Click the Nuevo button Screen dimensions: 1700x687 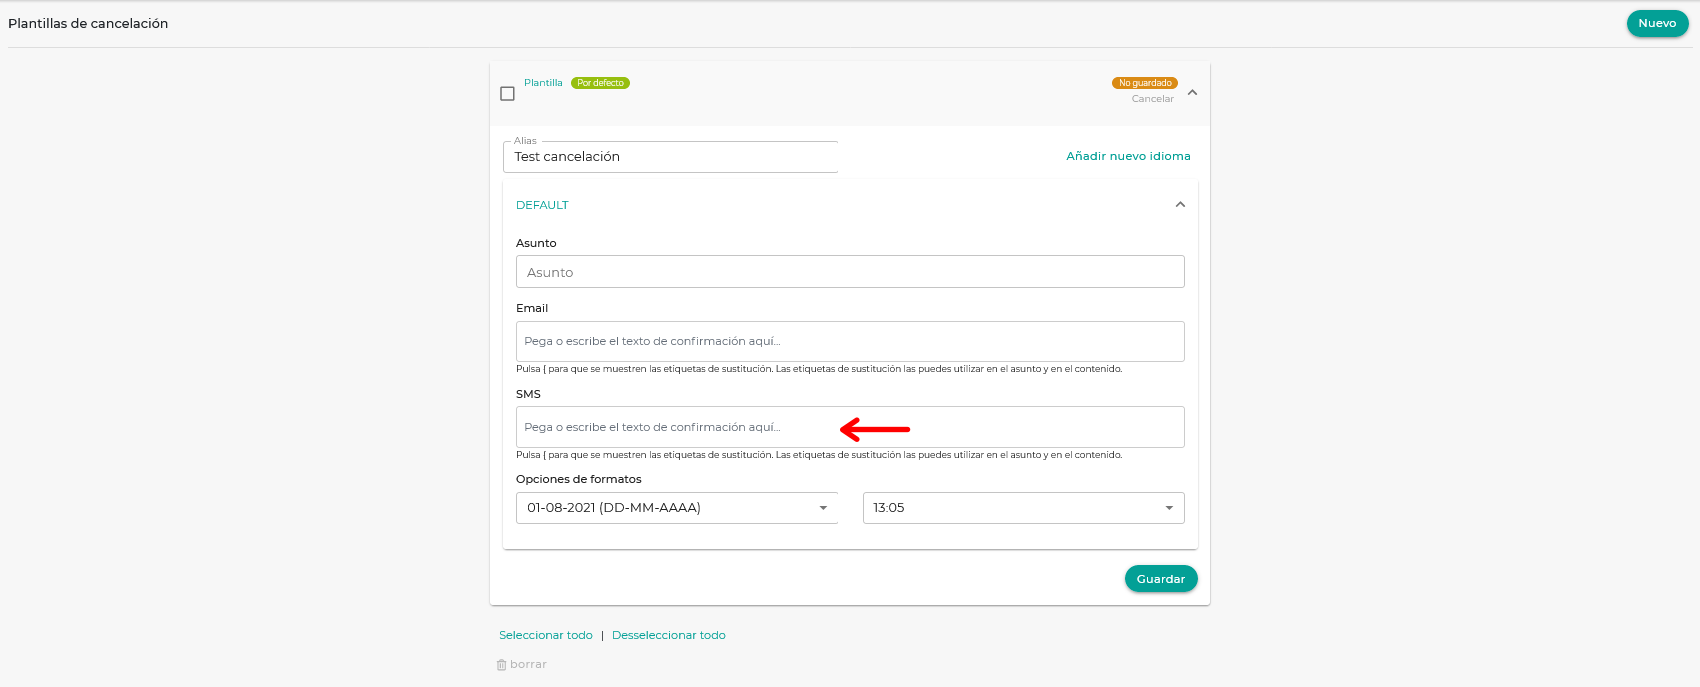[x=1657, y=23]
